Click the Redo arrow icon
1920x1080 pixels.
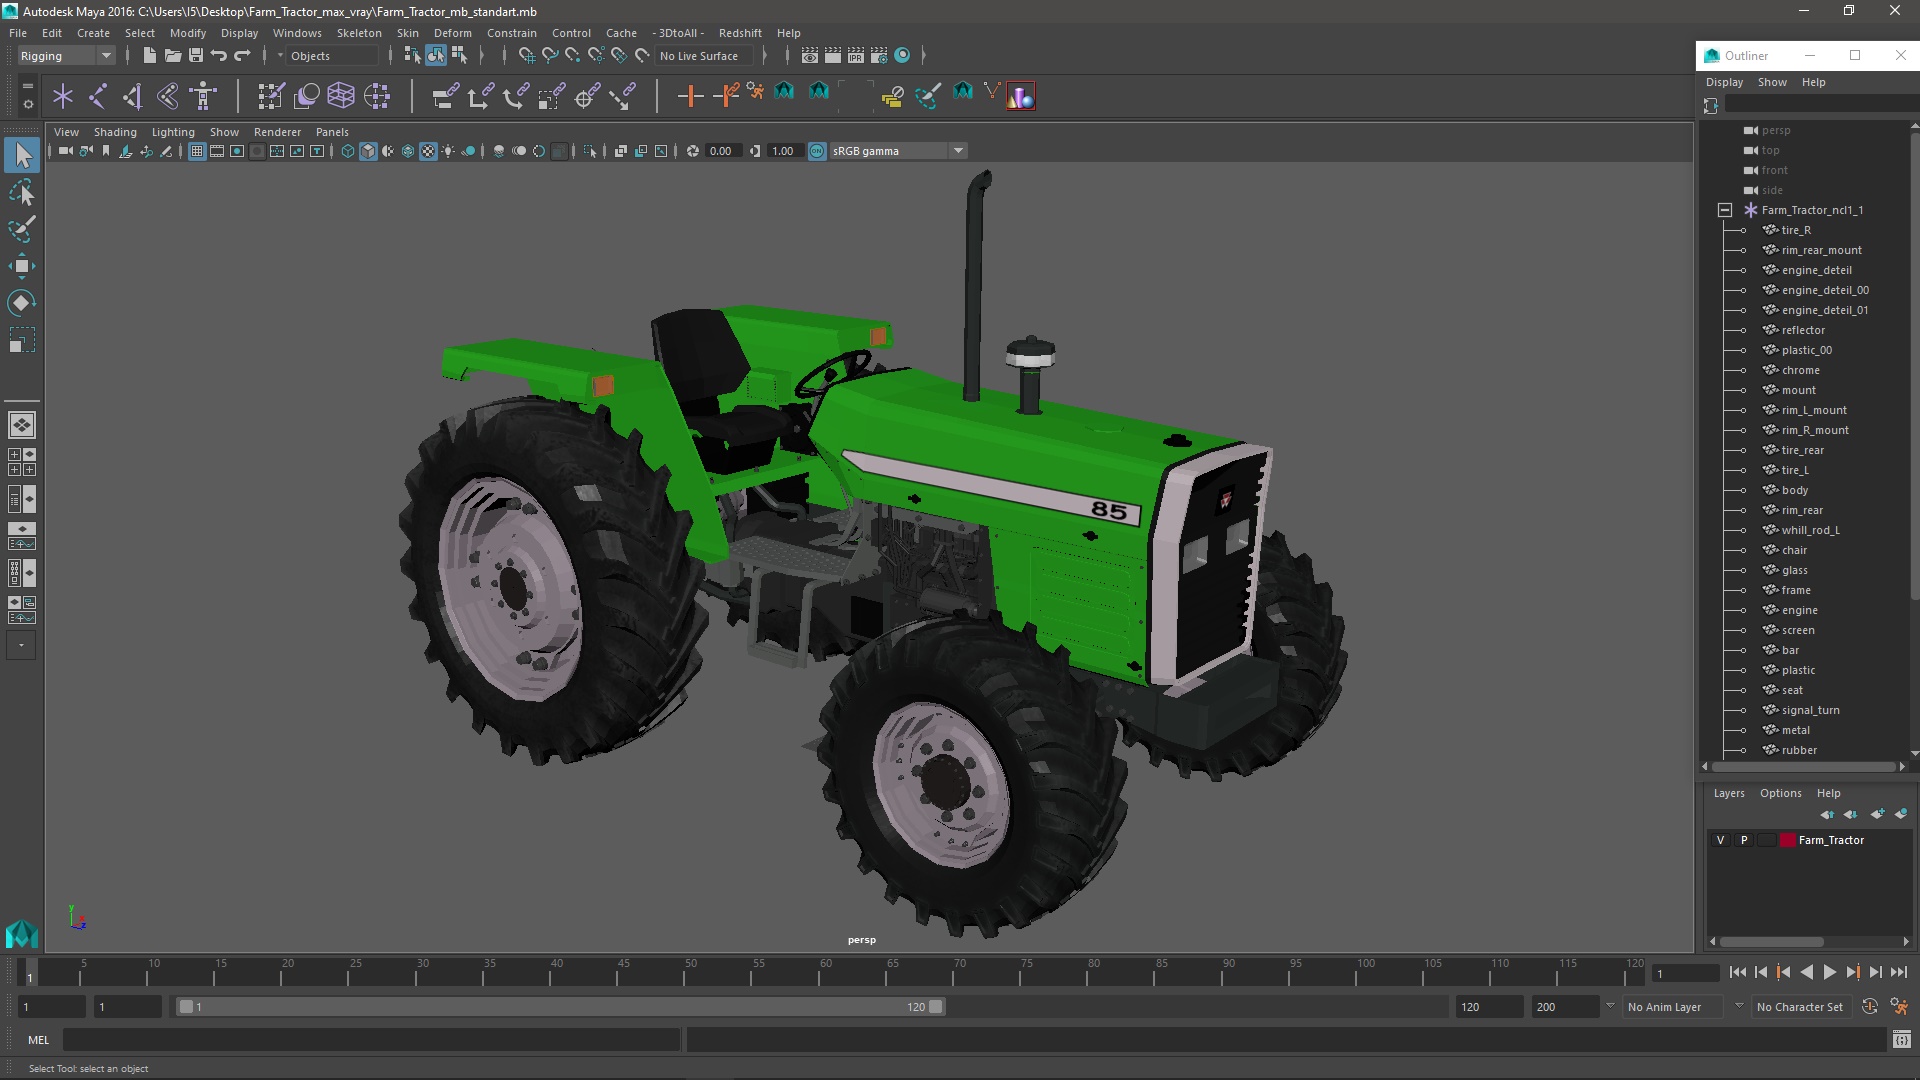pos(242,56)
